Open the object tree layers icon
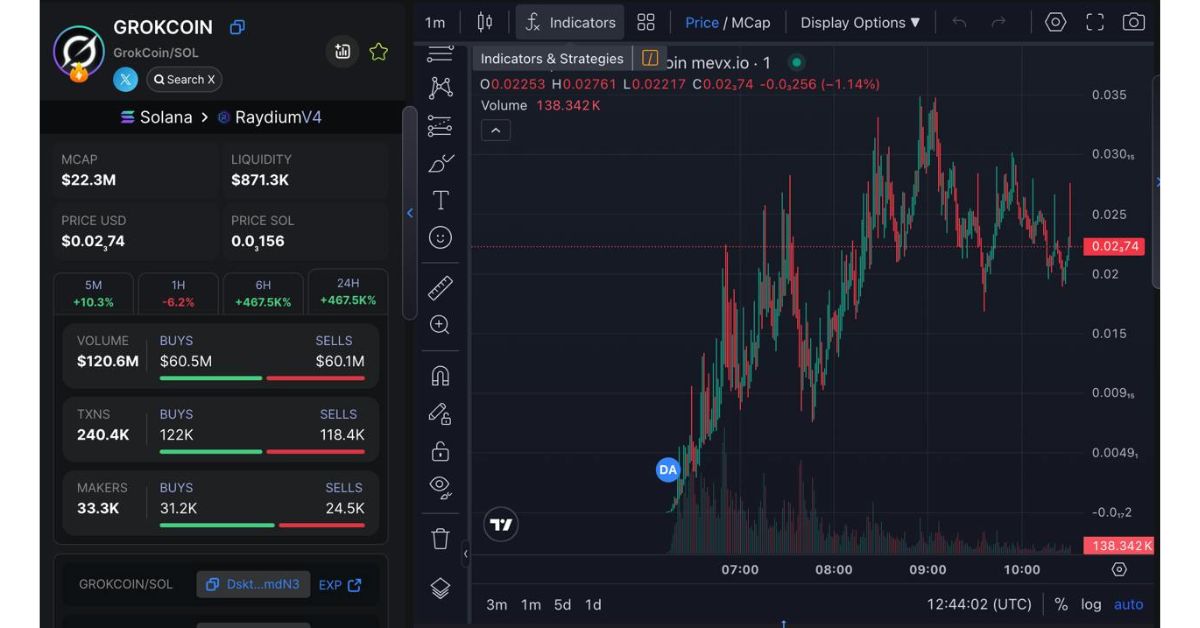 click(440, 588)
